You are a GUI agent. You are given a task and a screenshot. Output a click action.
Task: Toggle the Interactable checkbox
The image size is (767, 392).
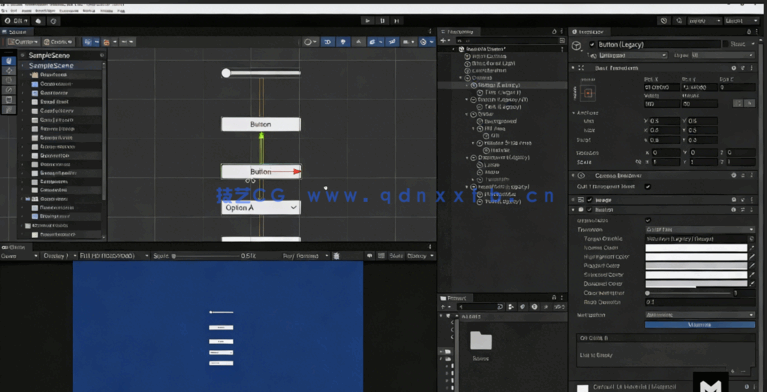pyautogui.click(x=648, y=220)
